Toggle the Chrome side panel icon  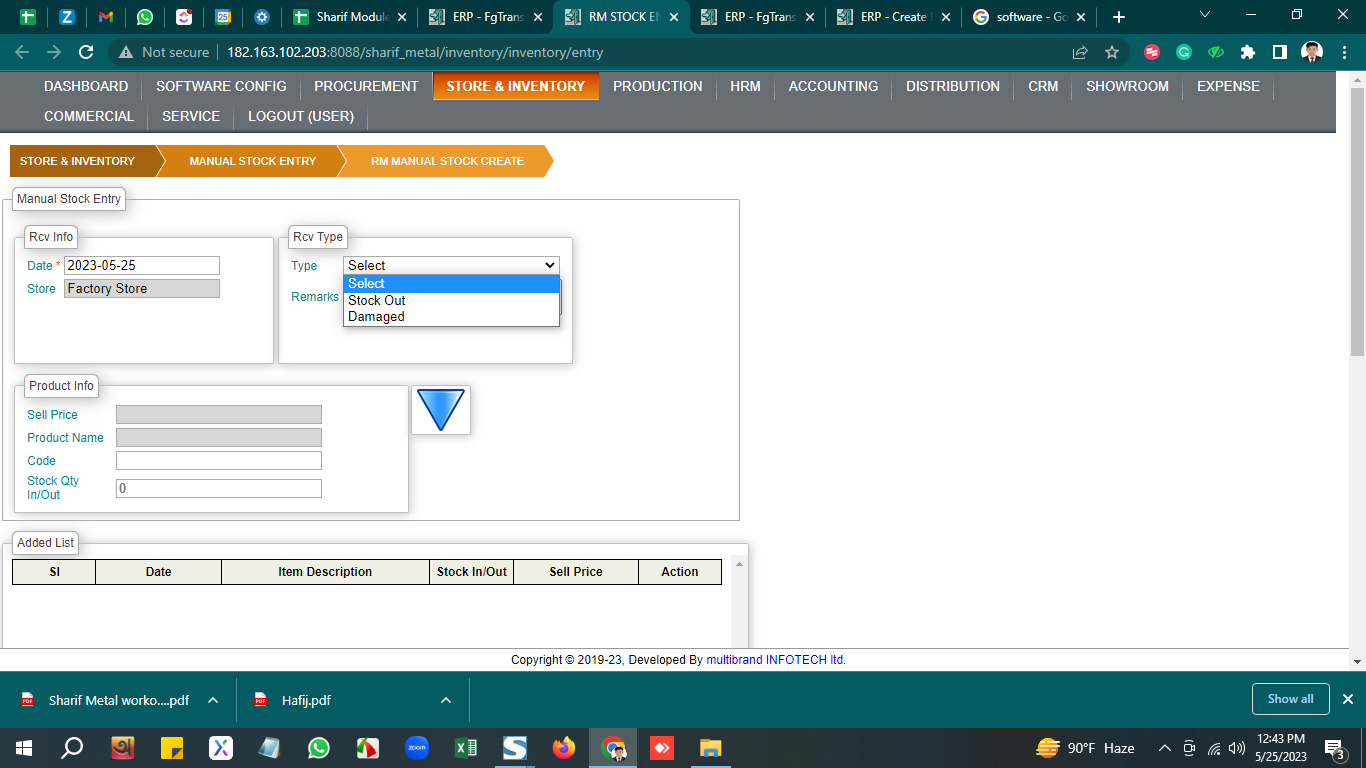click(x=1280, y=52)
